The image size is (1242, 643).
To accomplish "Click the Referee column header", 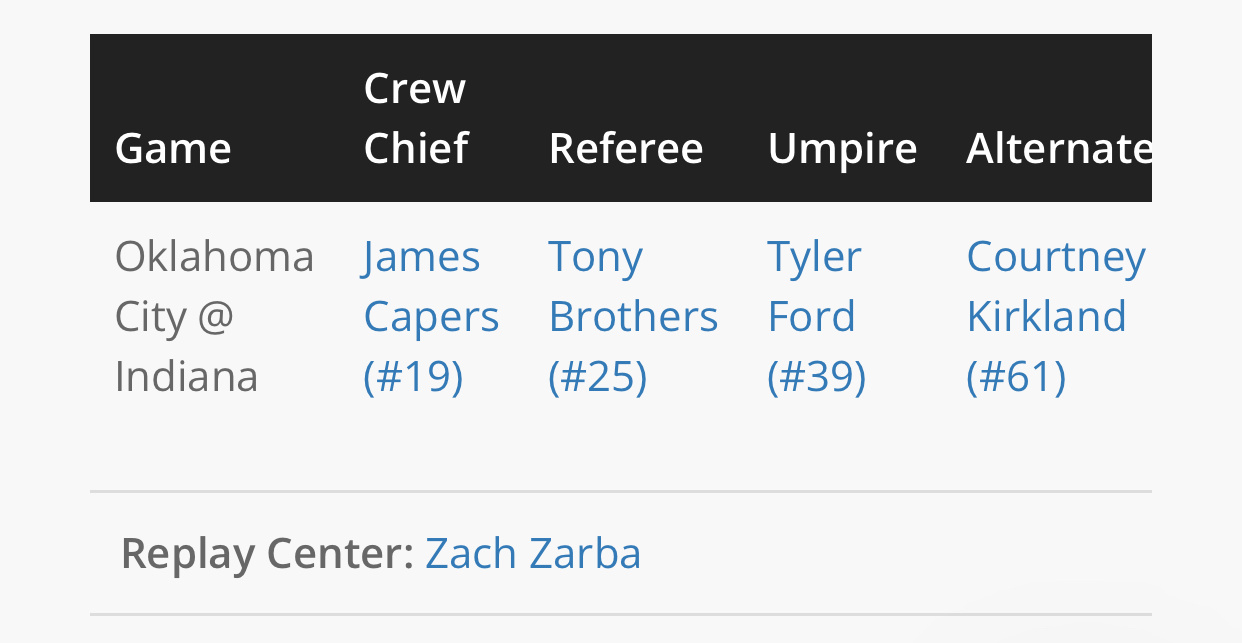I will [626, 149].
